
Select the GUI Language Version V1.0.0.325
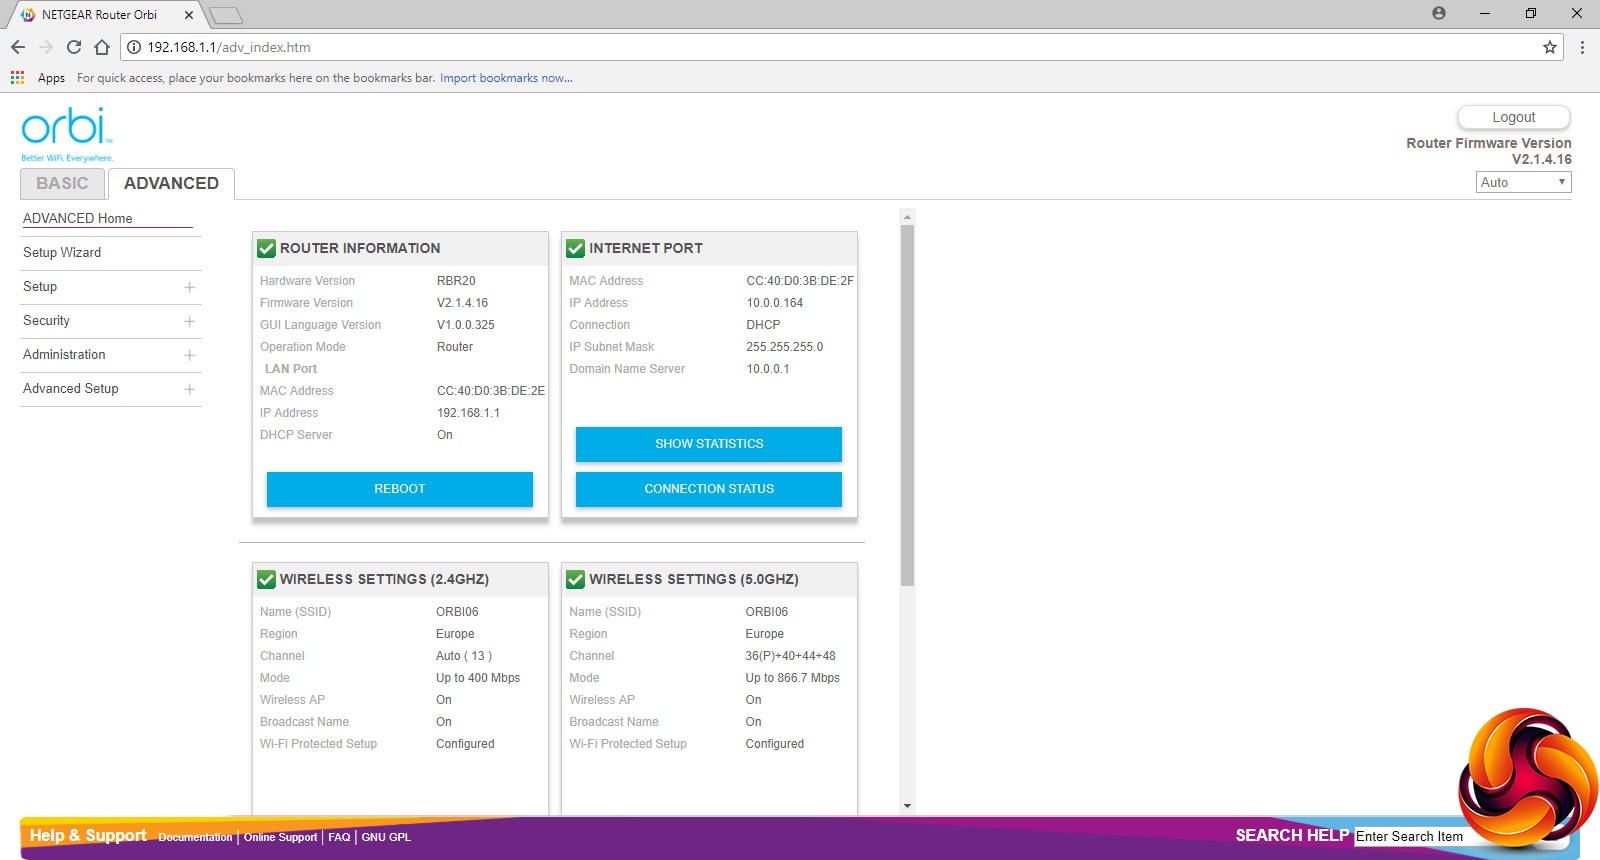(x=466, y=325)
